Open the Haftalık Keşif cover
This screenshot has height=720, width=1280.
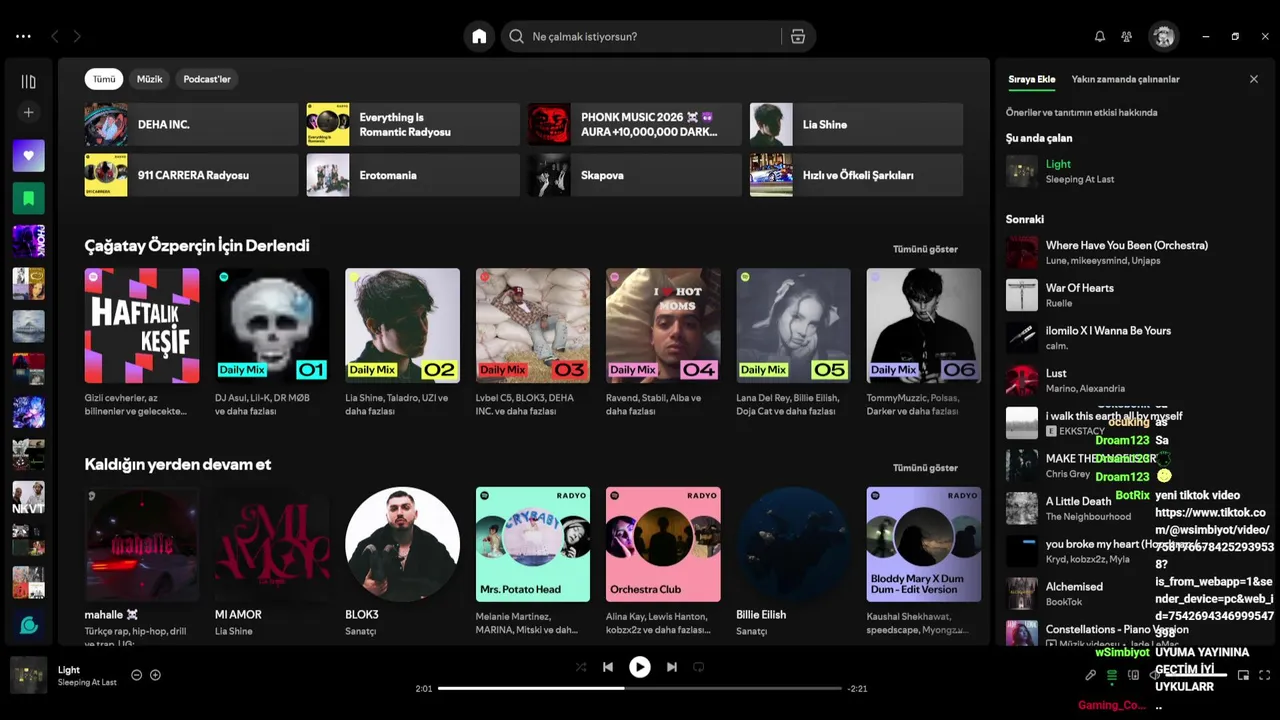coord(142,325)
